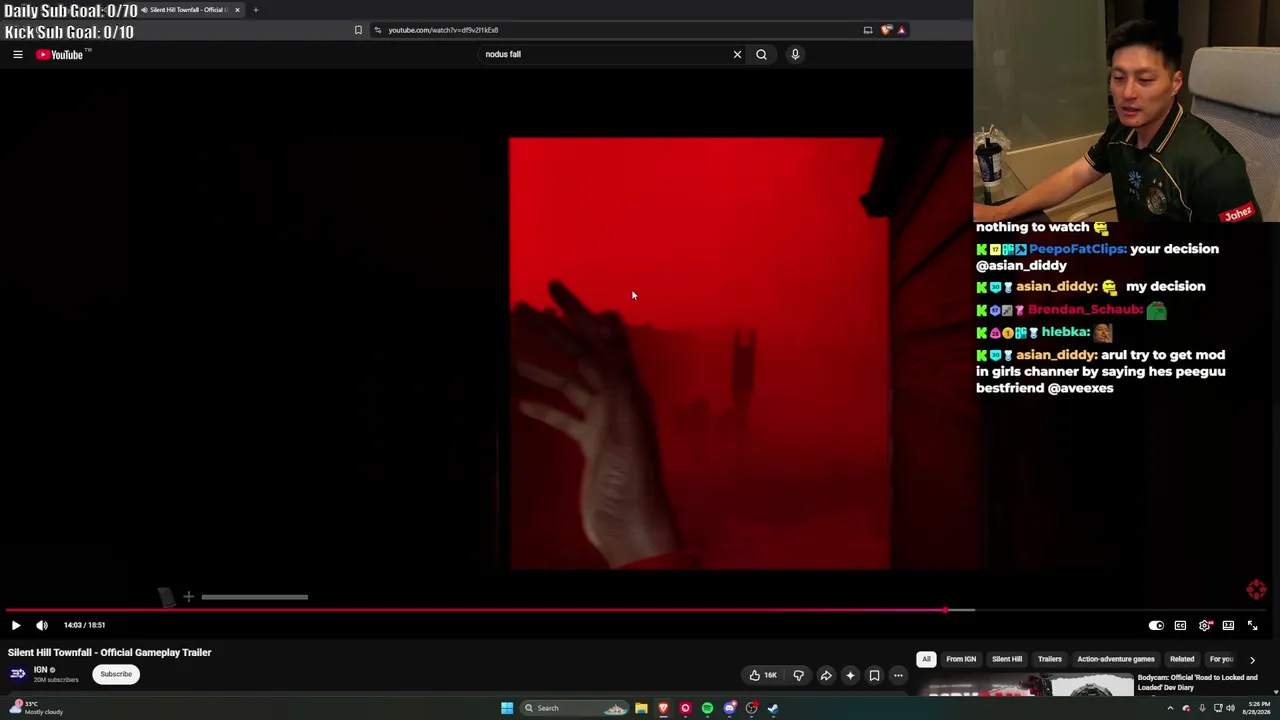Viewport: 1280px width, 720px height.
Task: Select the 'Trailers' filter chip
Action: click(1050, 659)
